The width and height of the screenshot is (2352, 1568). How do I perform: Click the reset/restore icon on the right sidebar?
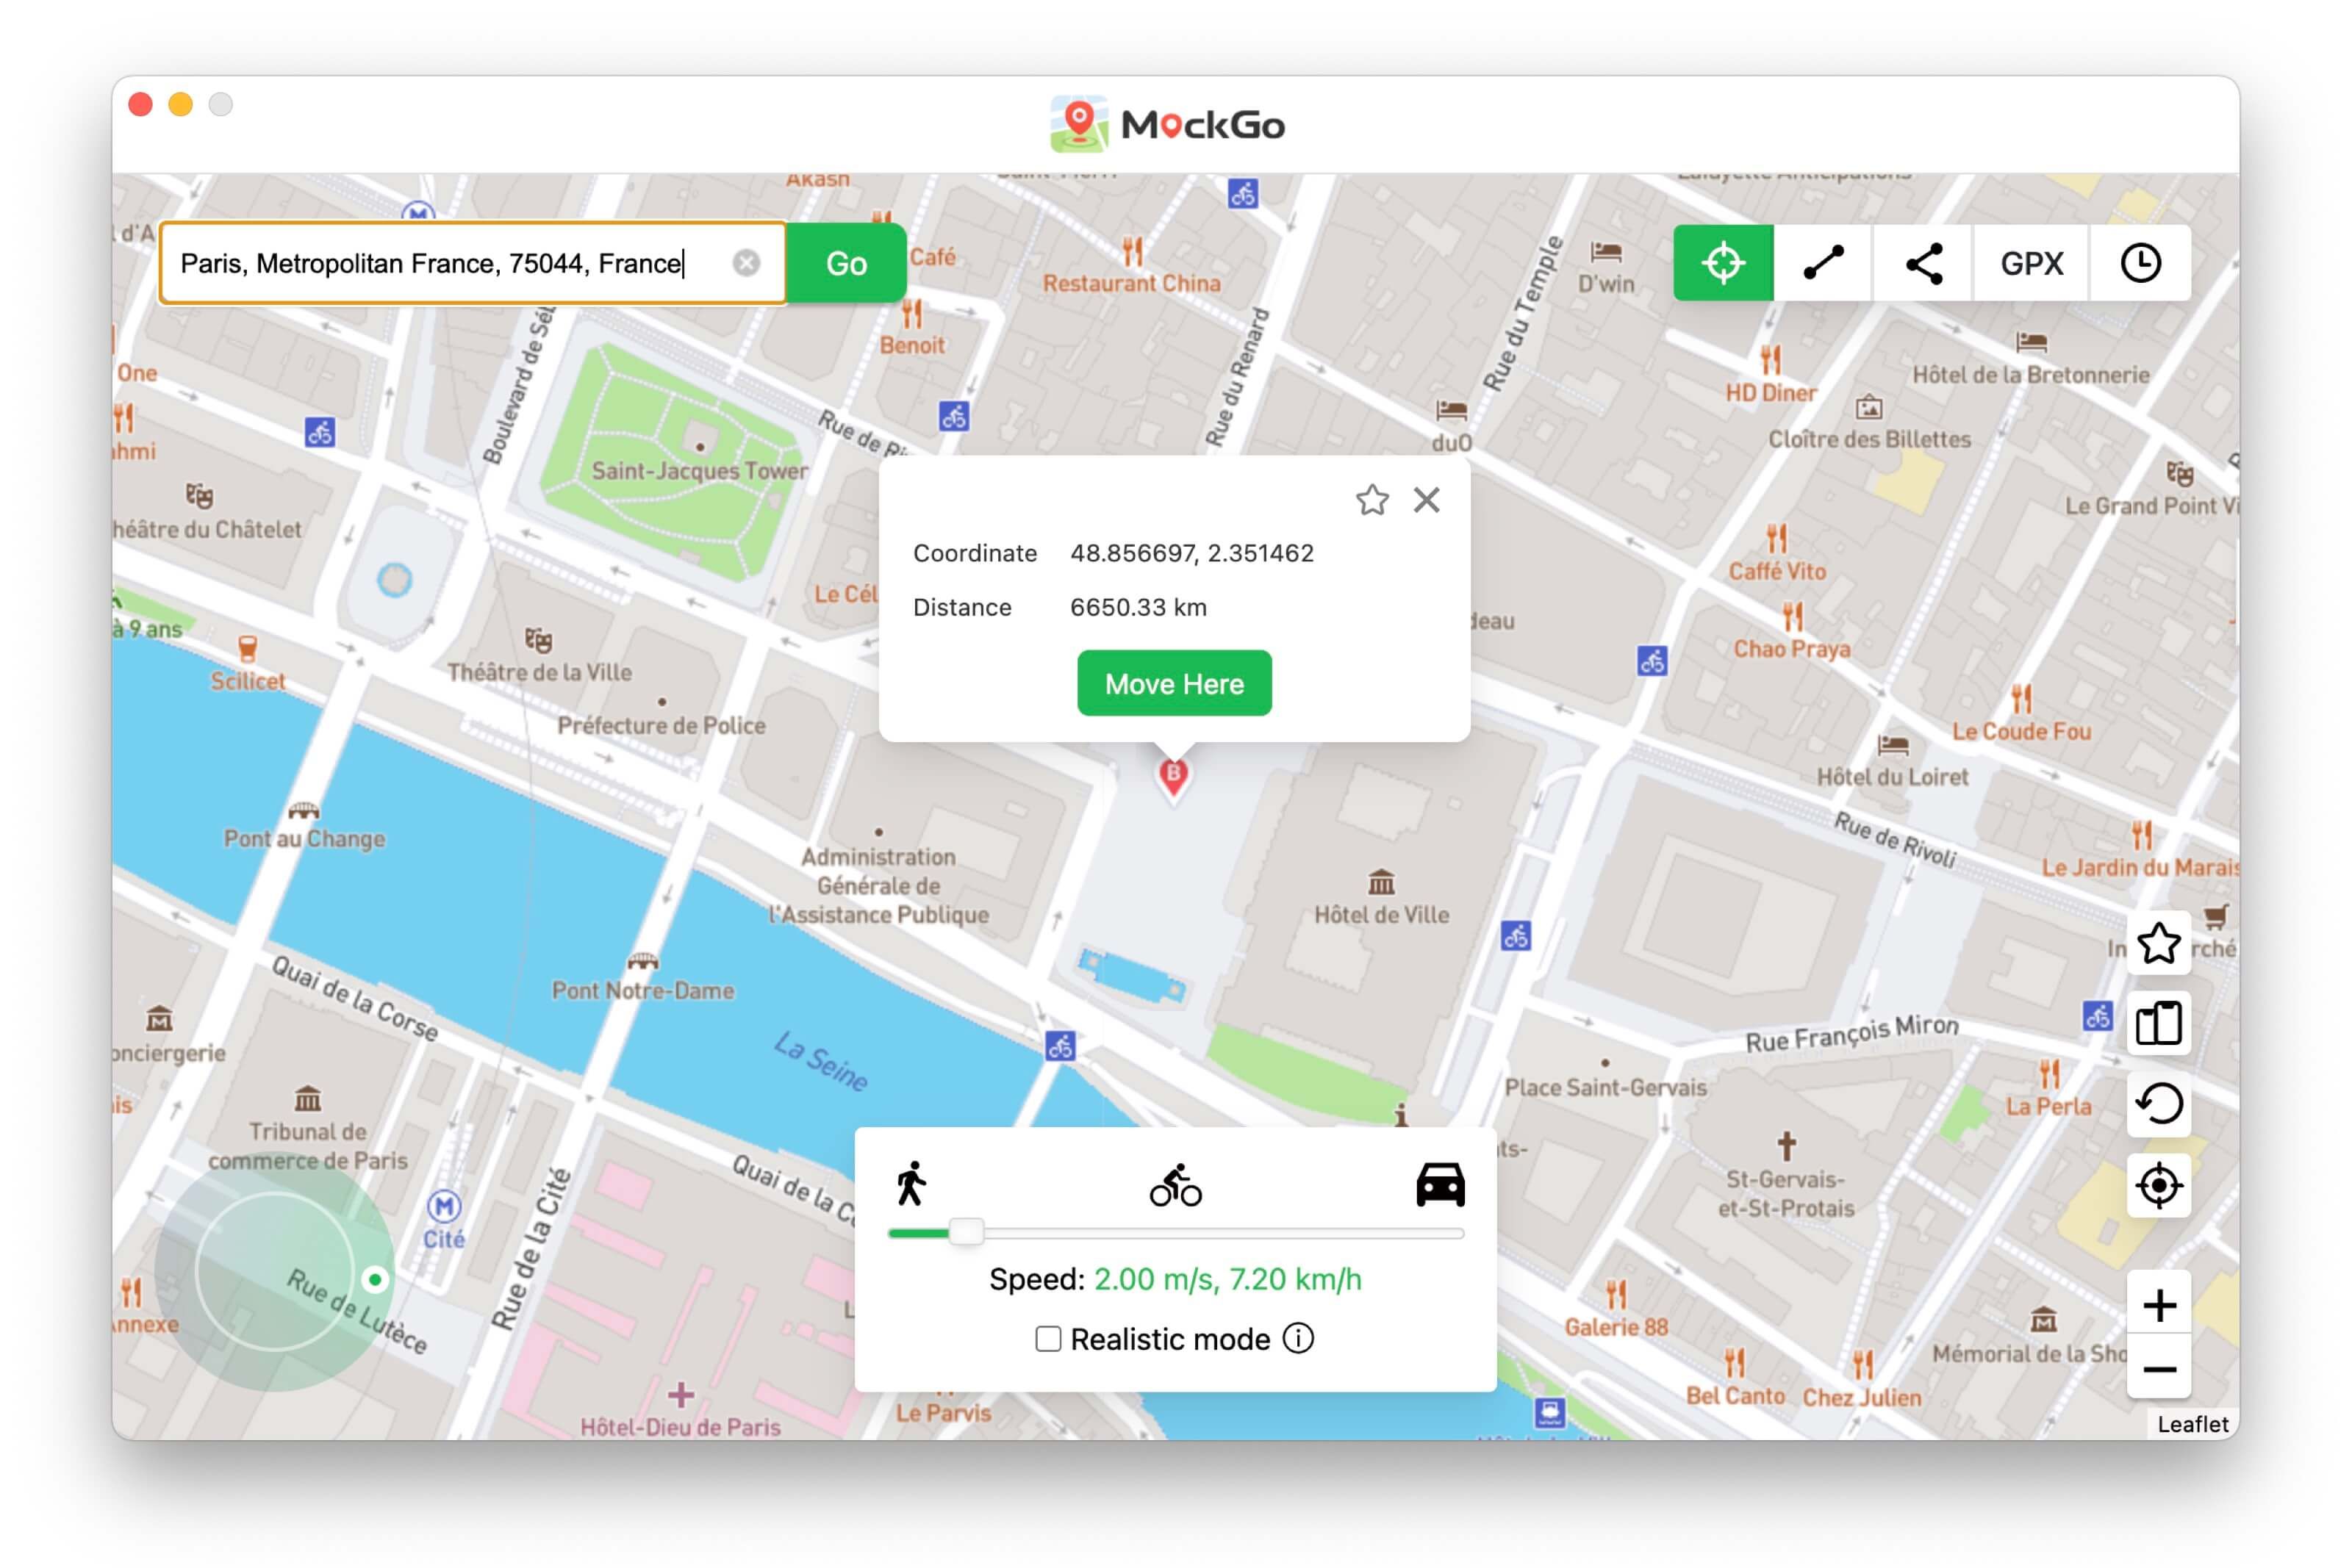[2157, 1104]
